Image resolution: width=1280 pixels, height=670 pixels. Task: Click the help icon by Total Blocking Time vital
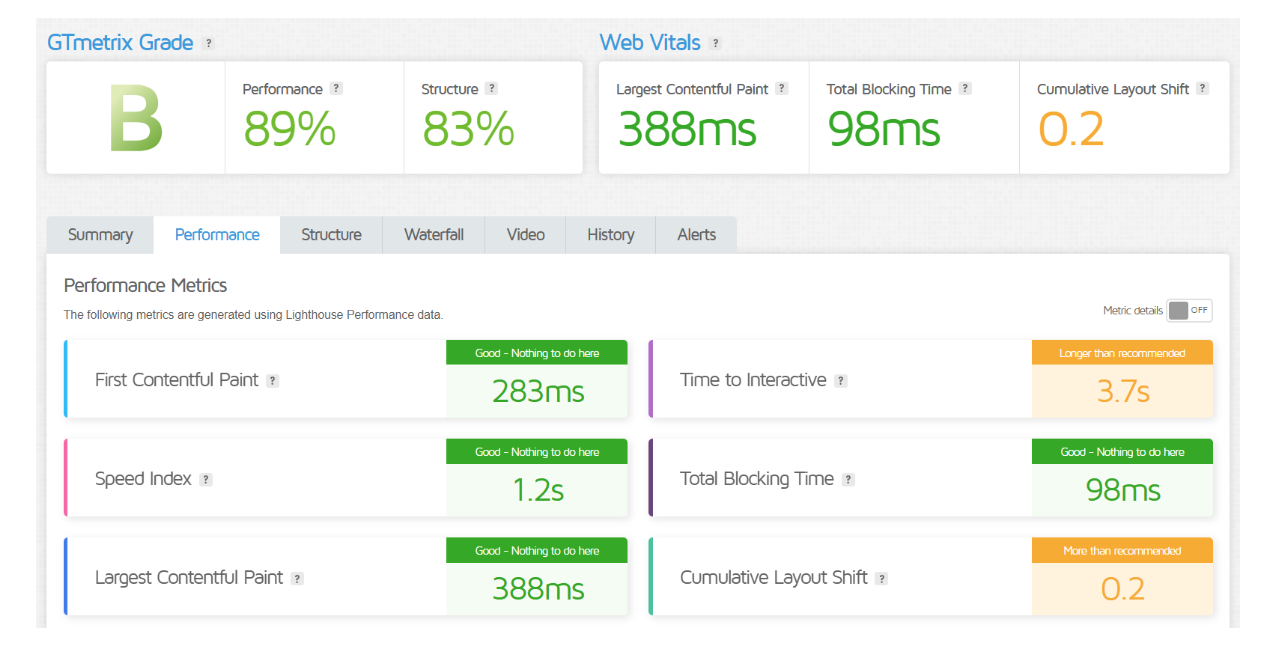pos(965,88)
